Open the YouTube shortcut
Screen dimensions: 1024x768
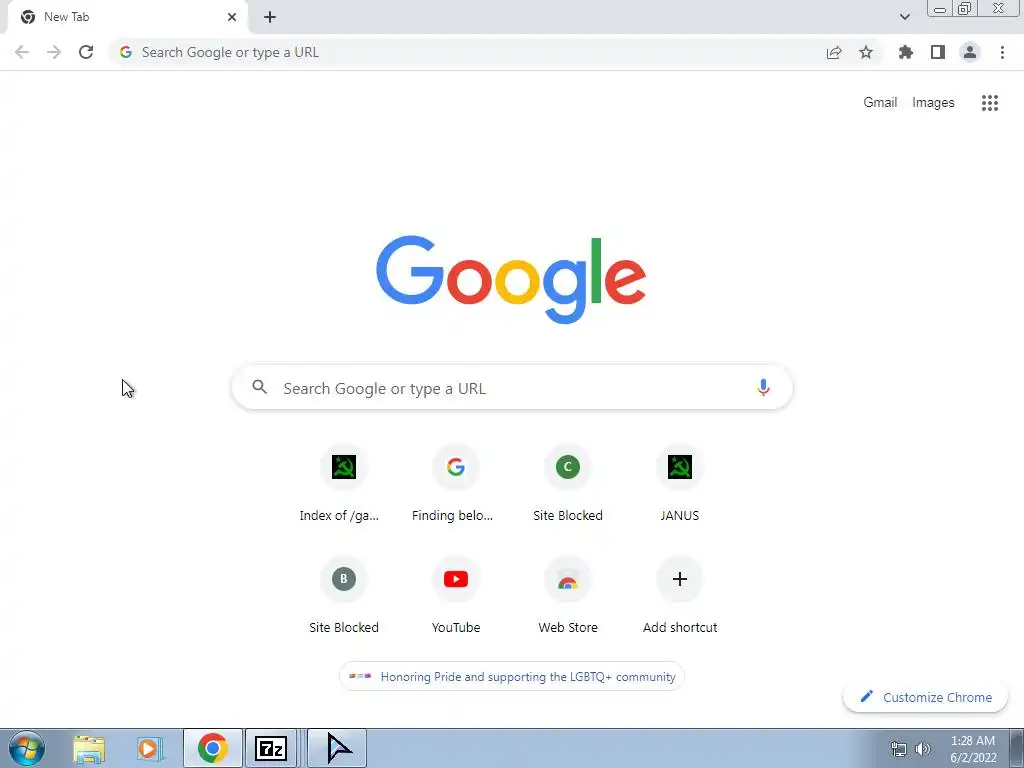455,596
